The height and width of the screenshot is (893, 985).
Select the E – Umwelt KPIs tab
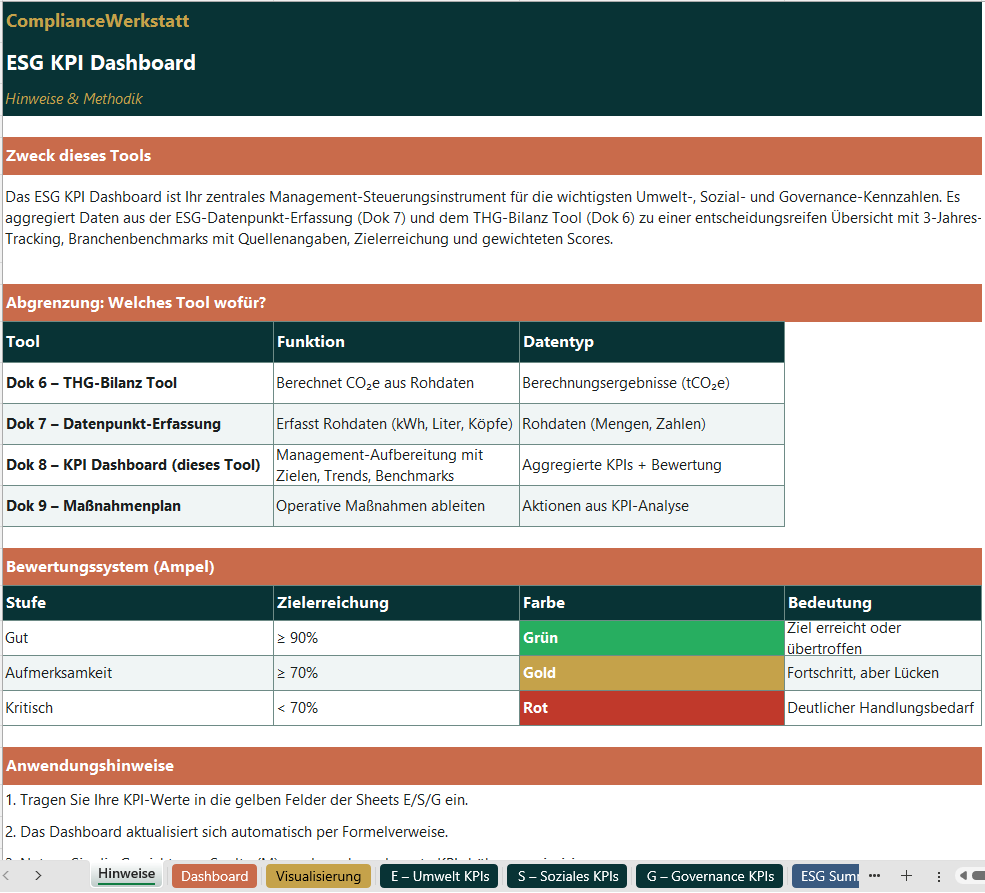point(441,875)
